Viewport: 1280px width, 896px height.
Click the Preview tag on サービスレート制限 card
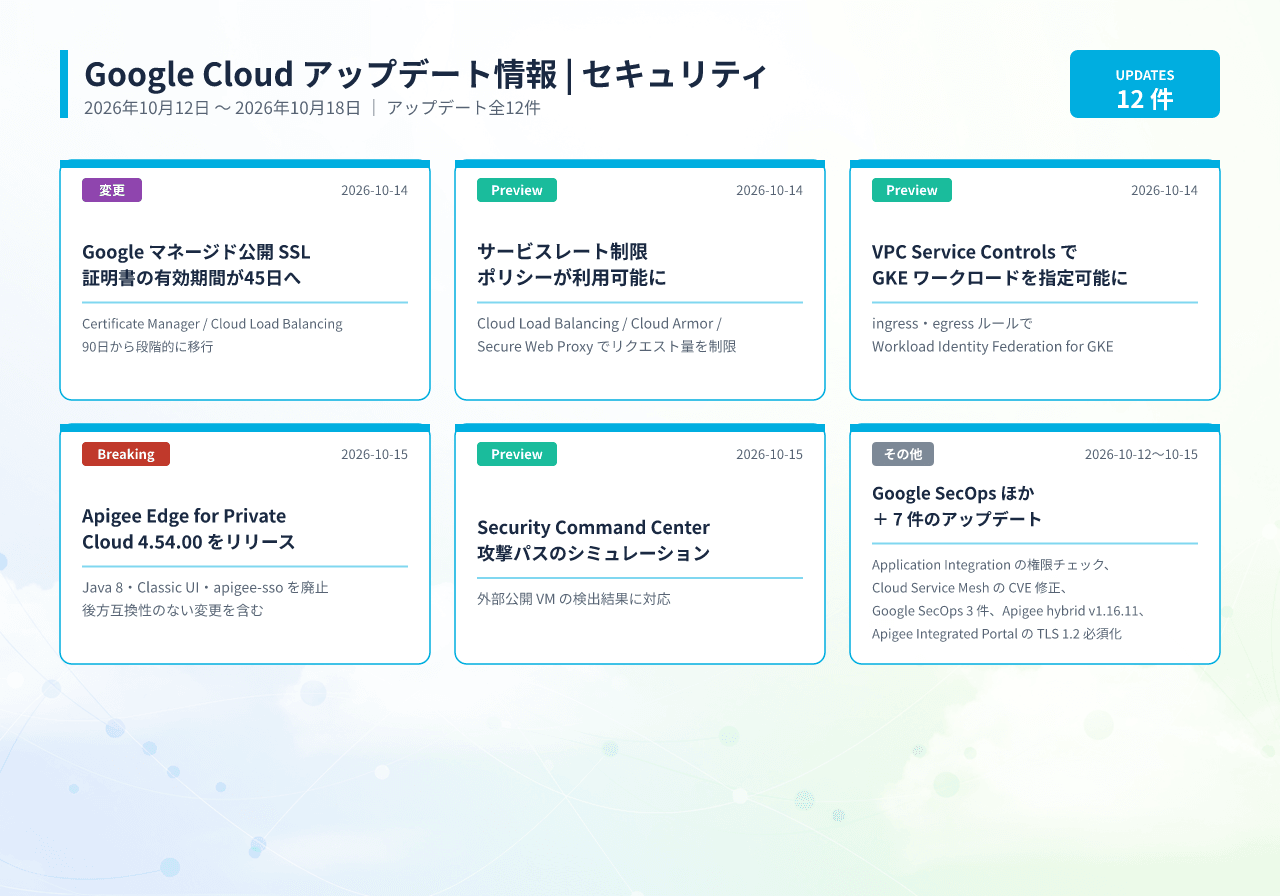[517, 190]
